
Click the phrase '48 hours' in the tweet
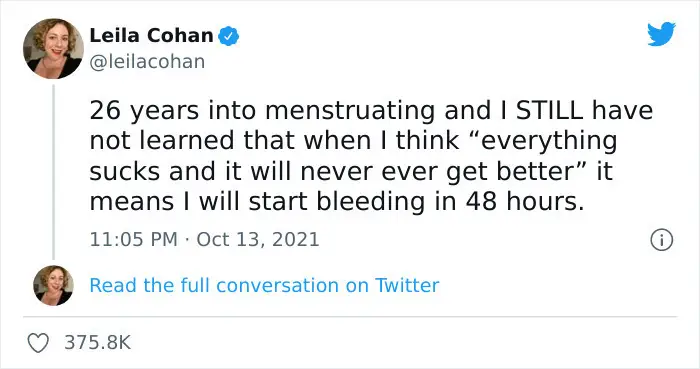tap(525, 201)
